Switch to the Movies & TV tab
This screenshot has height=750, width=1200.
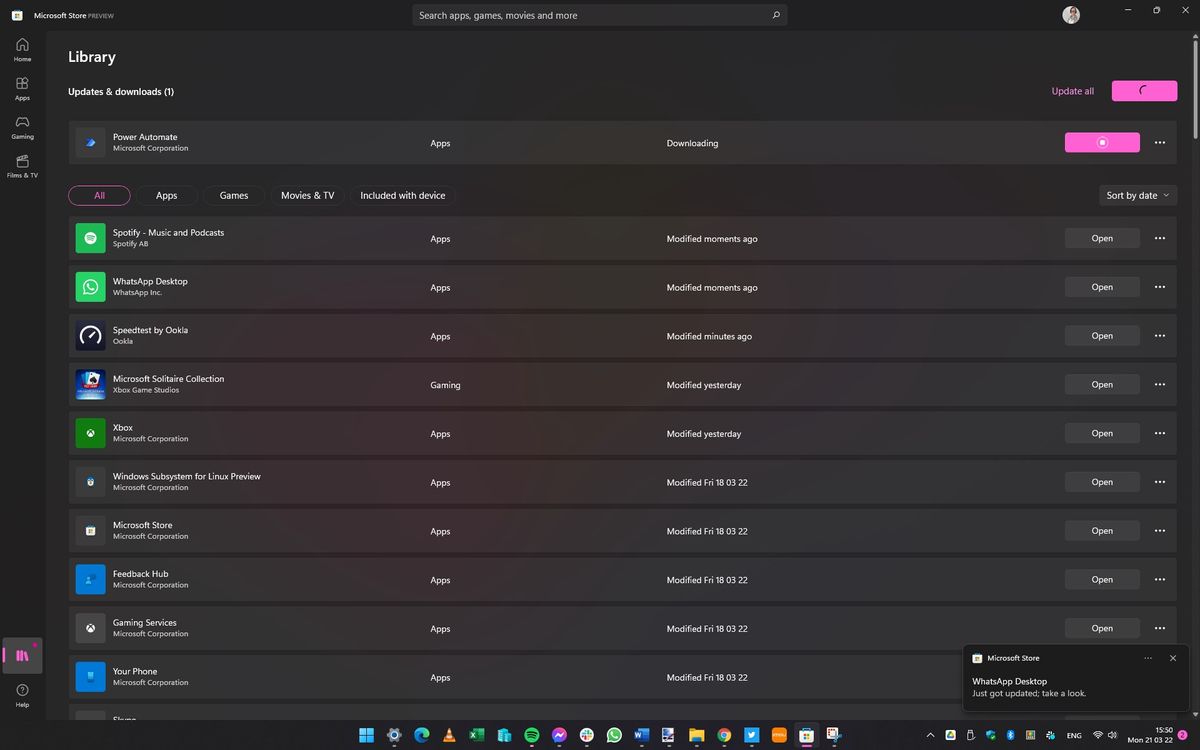tap(307, 195)
